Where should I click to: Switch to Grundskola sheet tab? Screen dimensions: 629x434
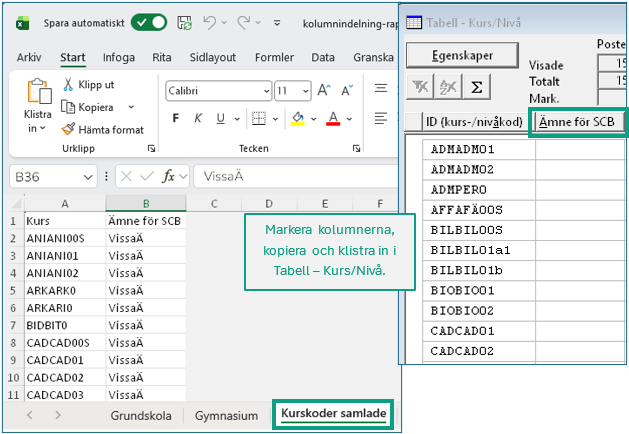click(141, 416)
